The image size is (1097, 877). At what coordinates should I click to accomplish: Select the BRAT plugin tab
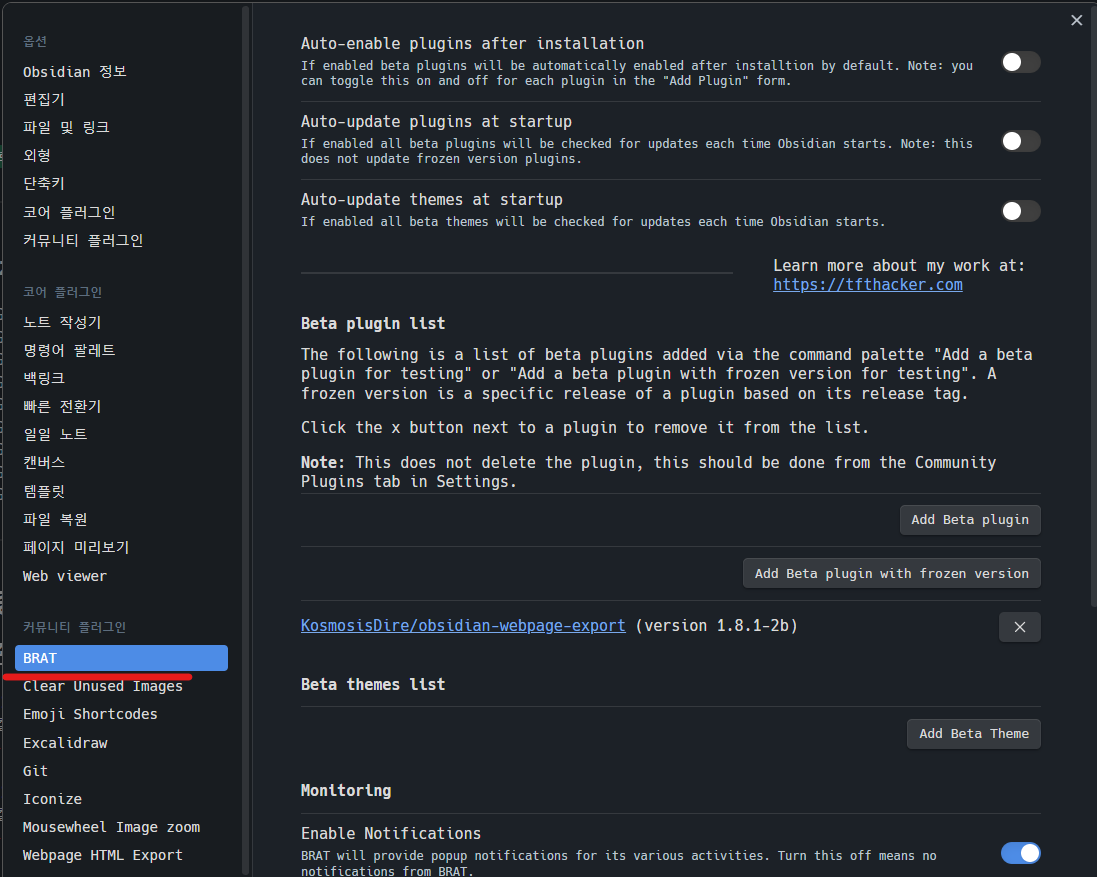121,658
